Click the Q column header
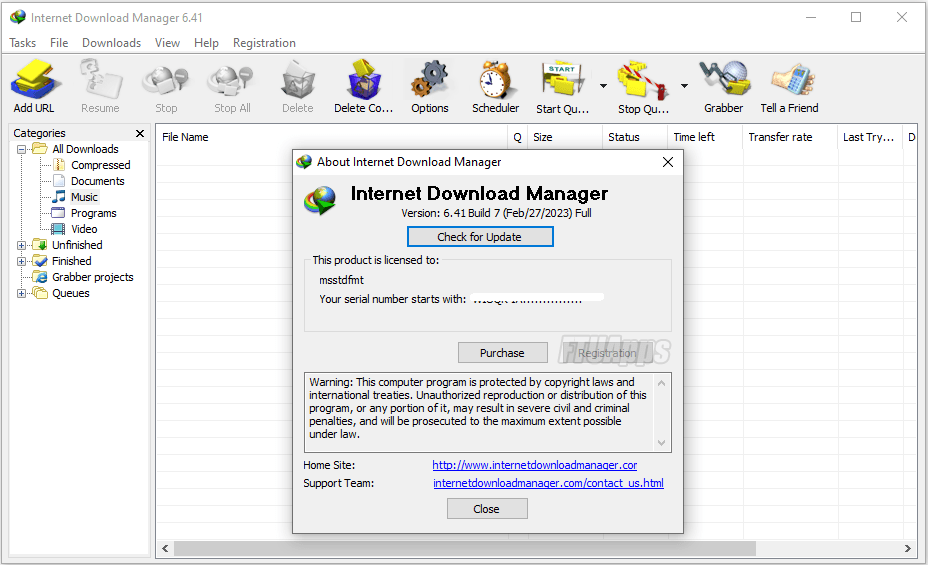928x565 pixels. (x=517, y=137)
